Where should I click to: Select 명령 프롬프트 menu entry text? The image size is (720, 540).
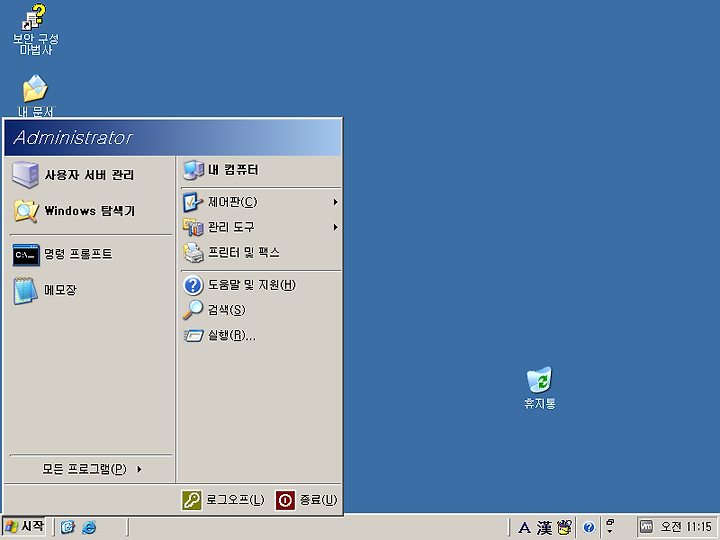78,254
